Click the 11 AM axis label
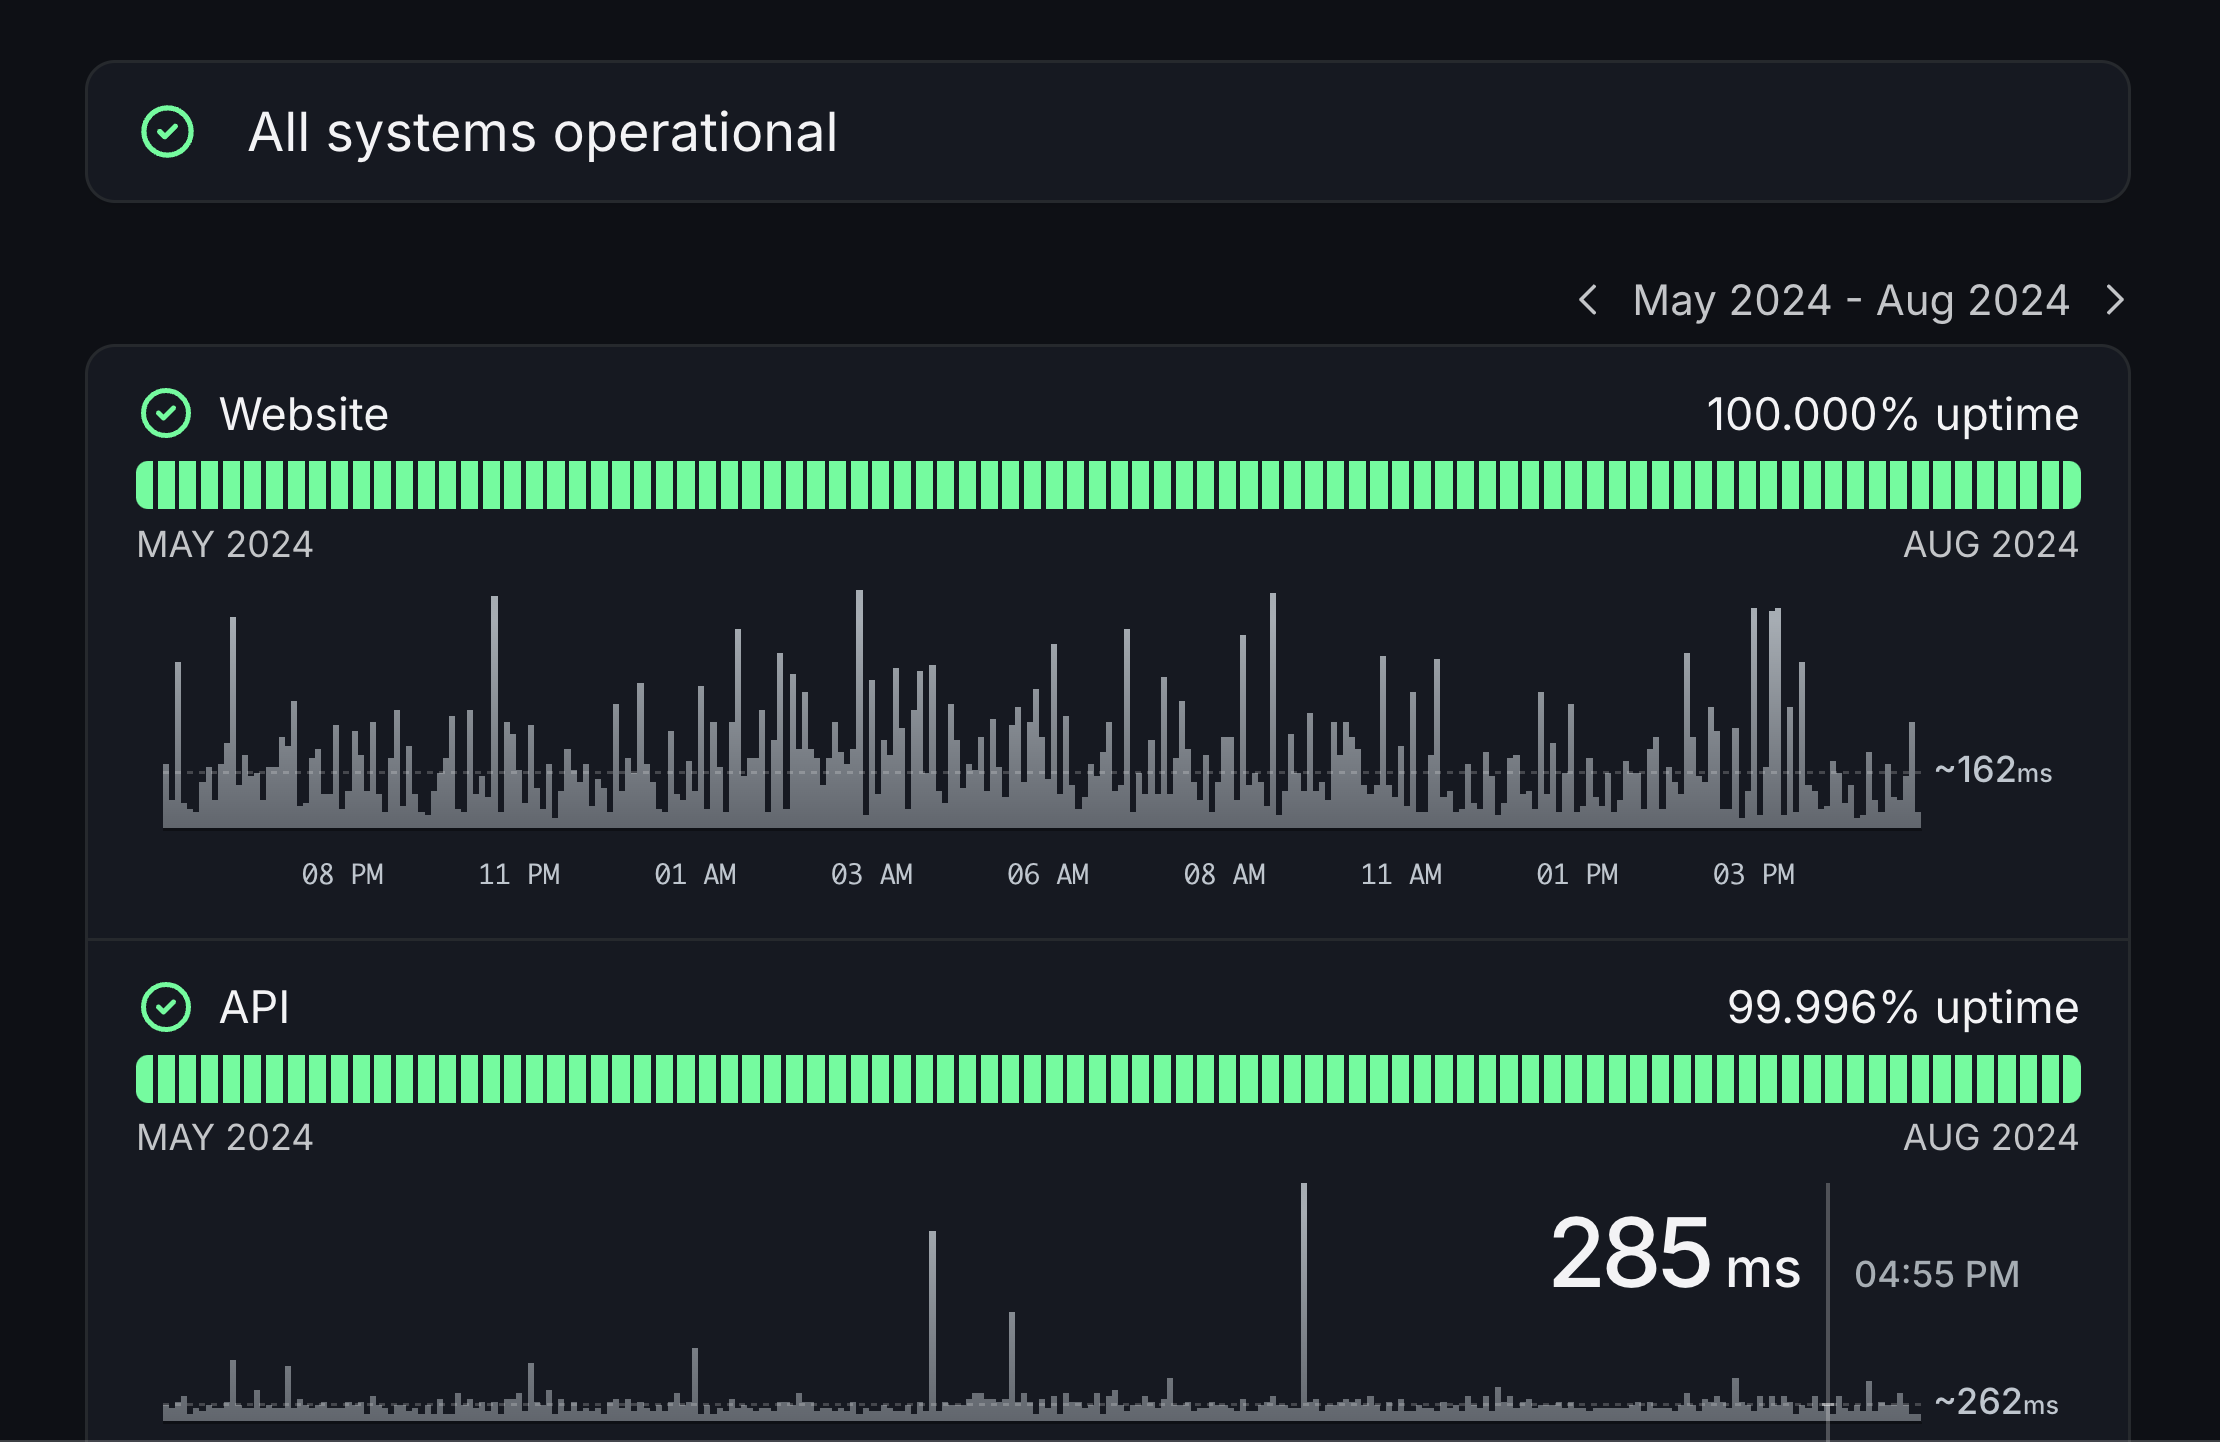The height and width of the screenshot is (1442, 2220). pos(1401,874)
